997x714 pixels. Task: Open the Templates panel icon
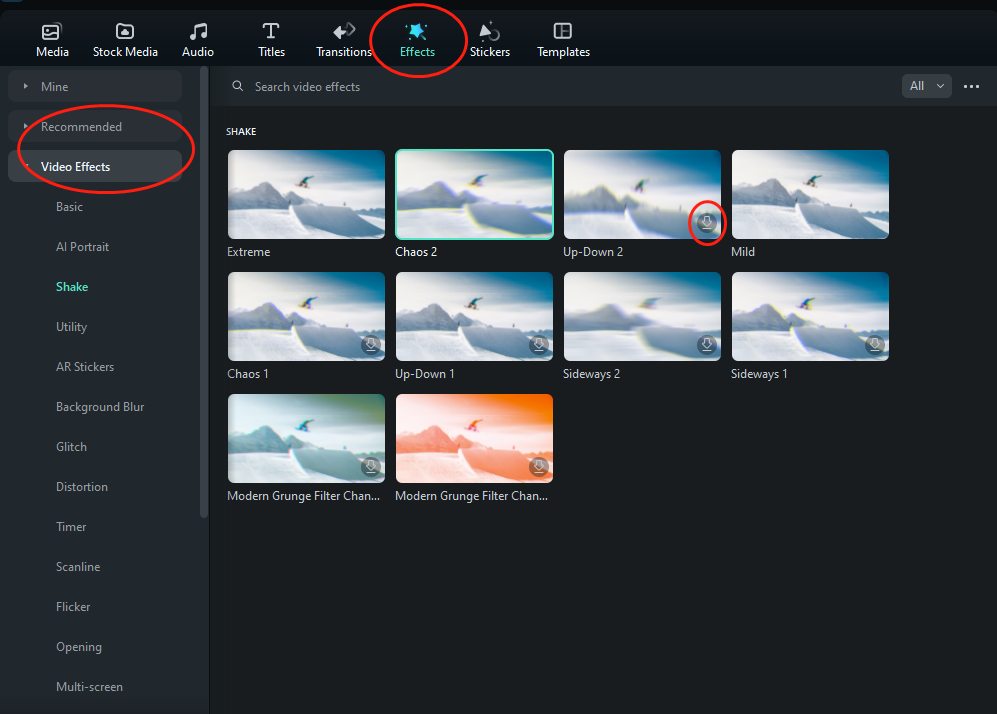(563, 32)
